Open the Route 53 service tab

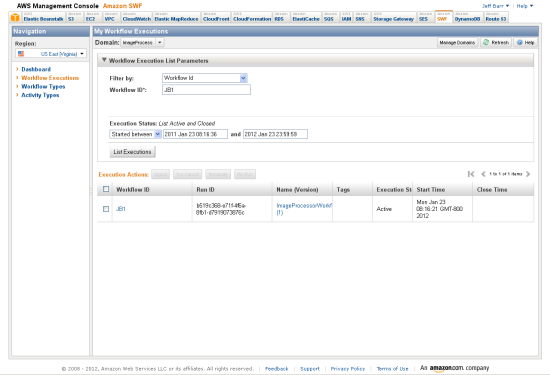pyautogui.click(x=496, y=17)
